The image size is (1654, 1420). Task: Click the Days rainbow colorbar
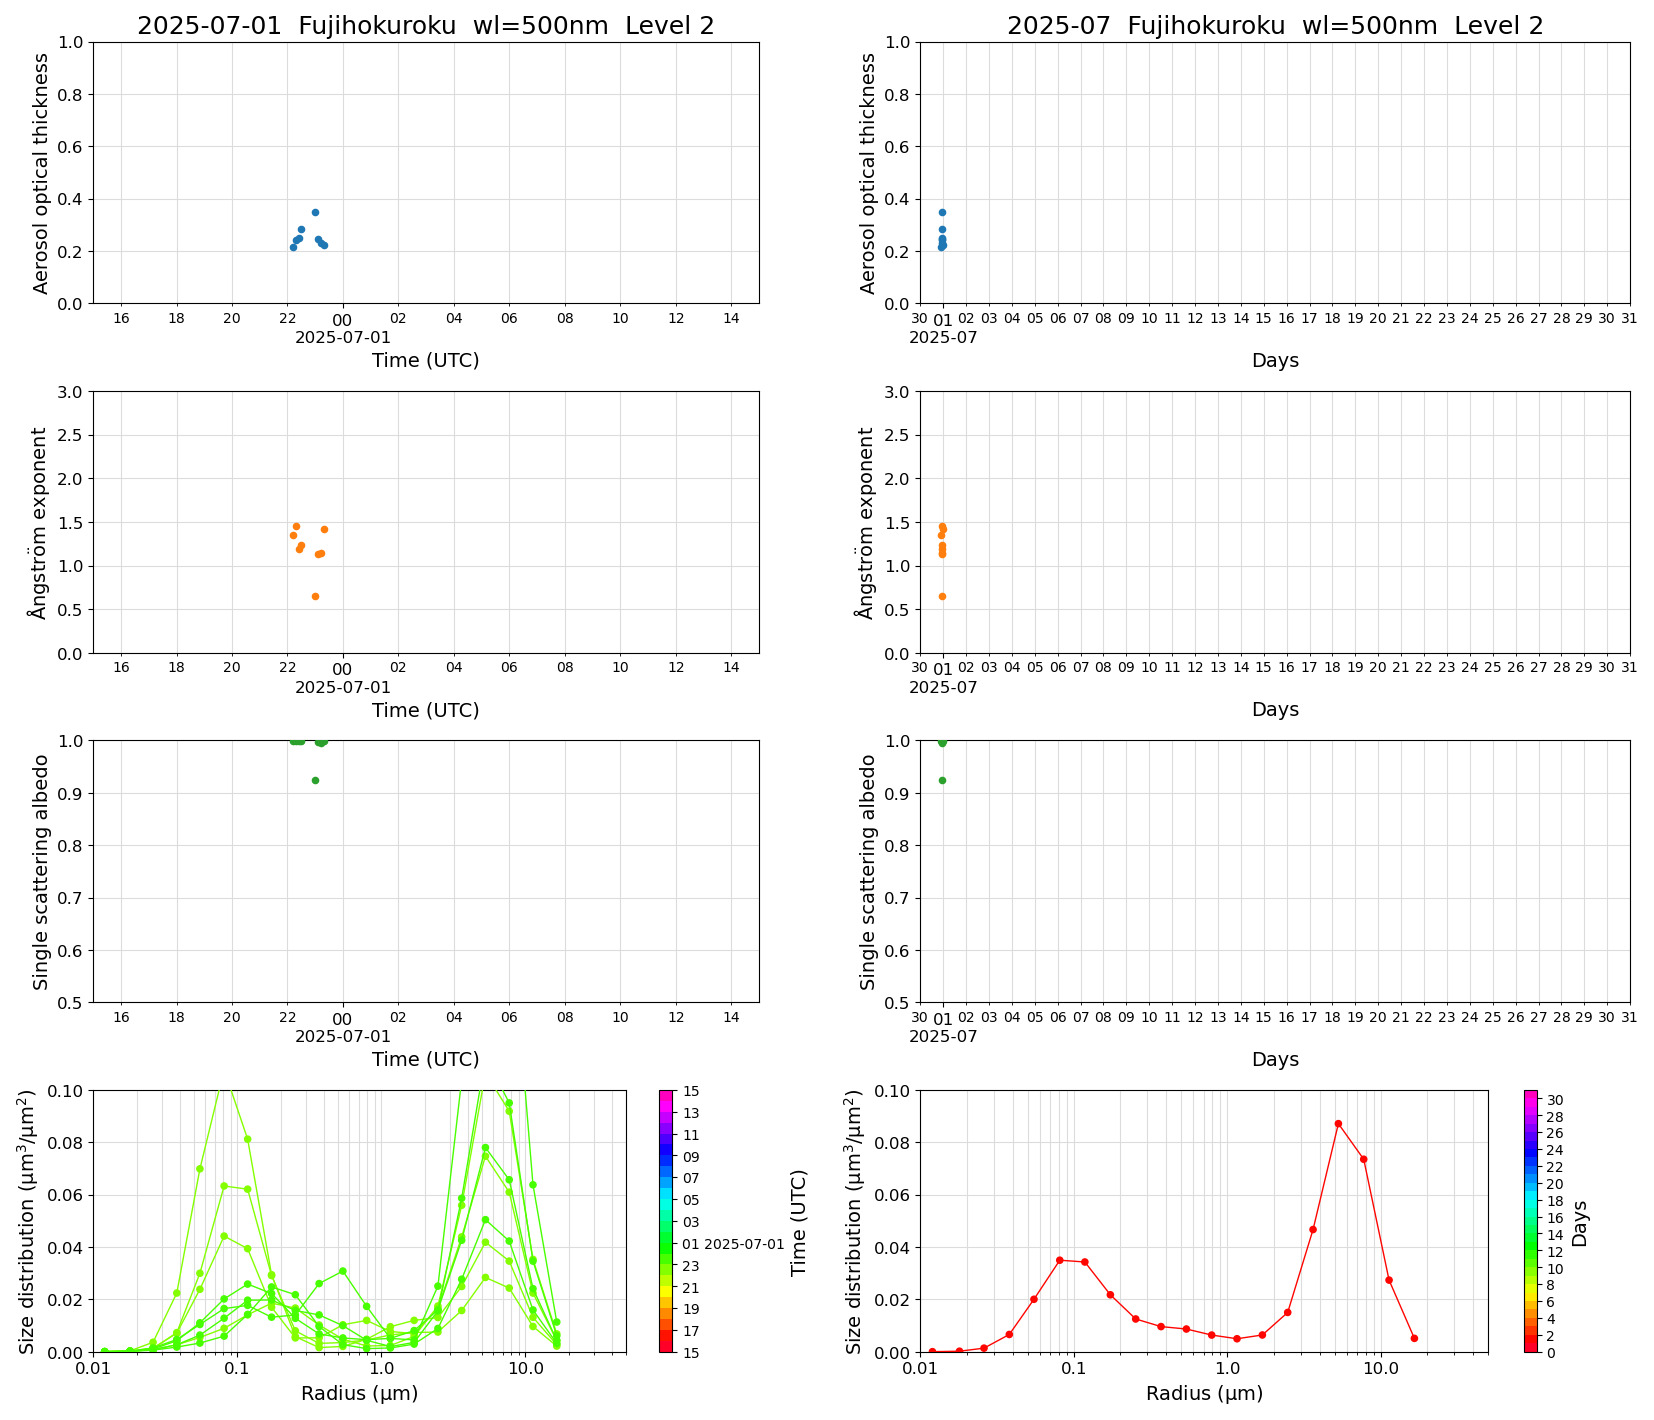coord(1531,1221)
